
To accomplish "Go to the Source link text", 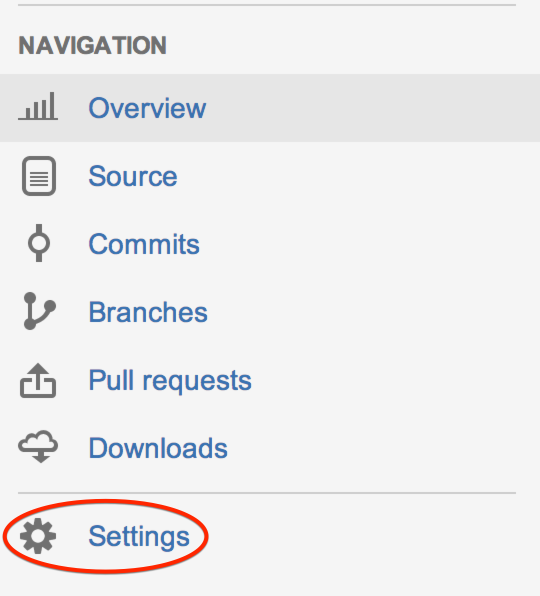I will click(133, 176).
